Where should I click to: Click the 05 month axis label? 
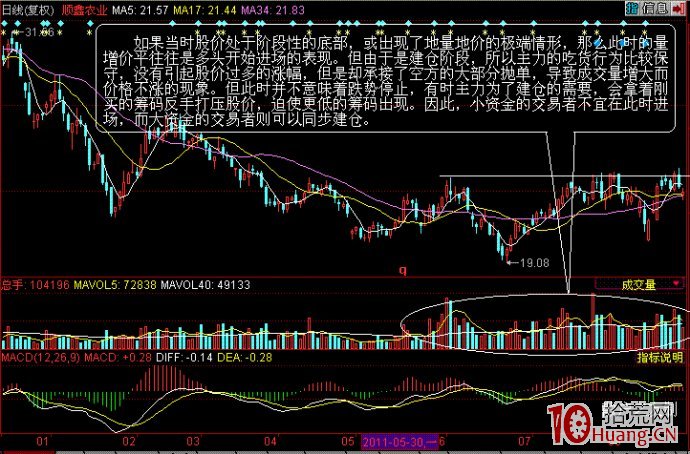(348, 441)
